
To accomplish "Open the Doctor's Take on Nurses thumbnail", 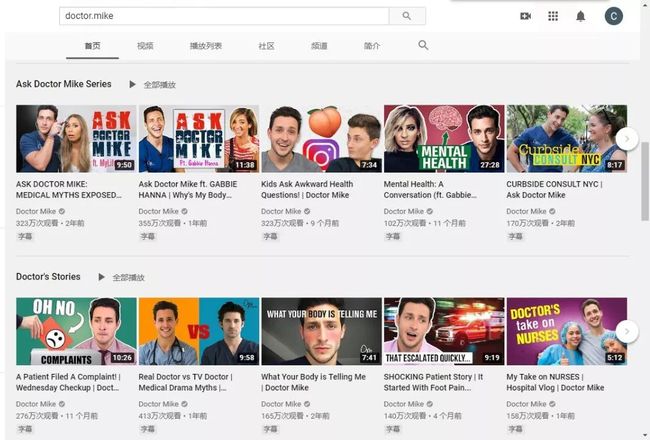I will pyautogui.click(x=567, y=331).
